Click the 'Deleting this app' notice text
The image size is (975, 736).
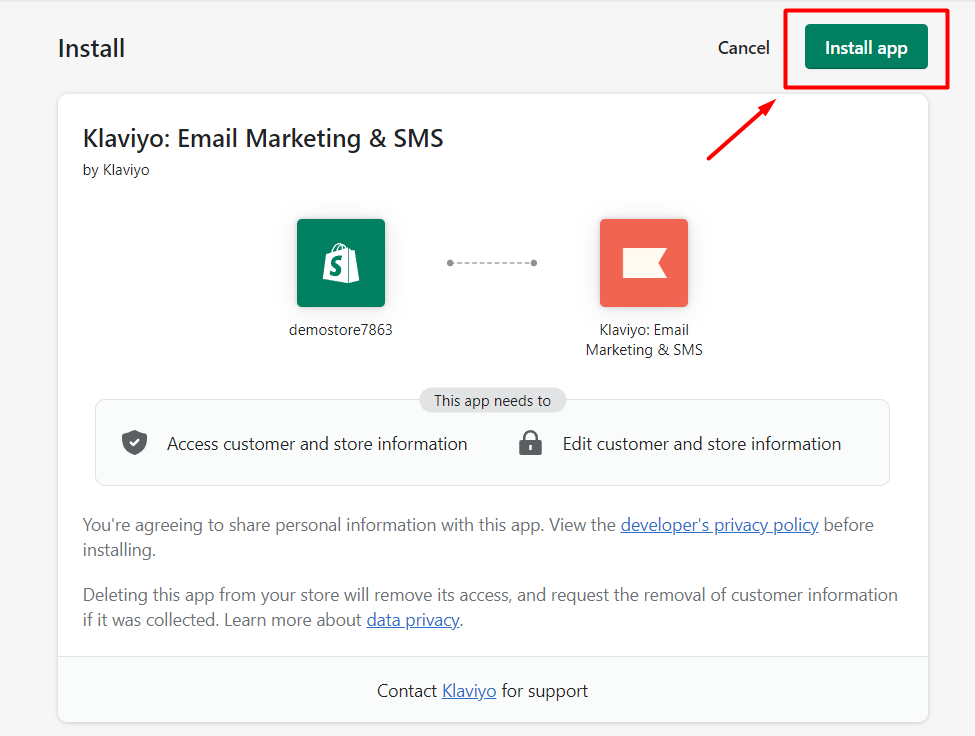point(490,607)
